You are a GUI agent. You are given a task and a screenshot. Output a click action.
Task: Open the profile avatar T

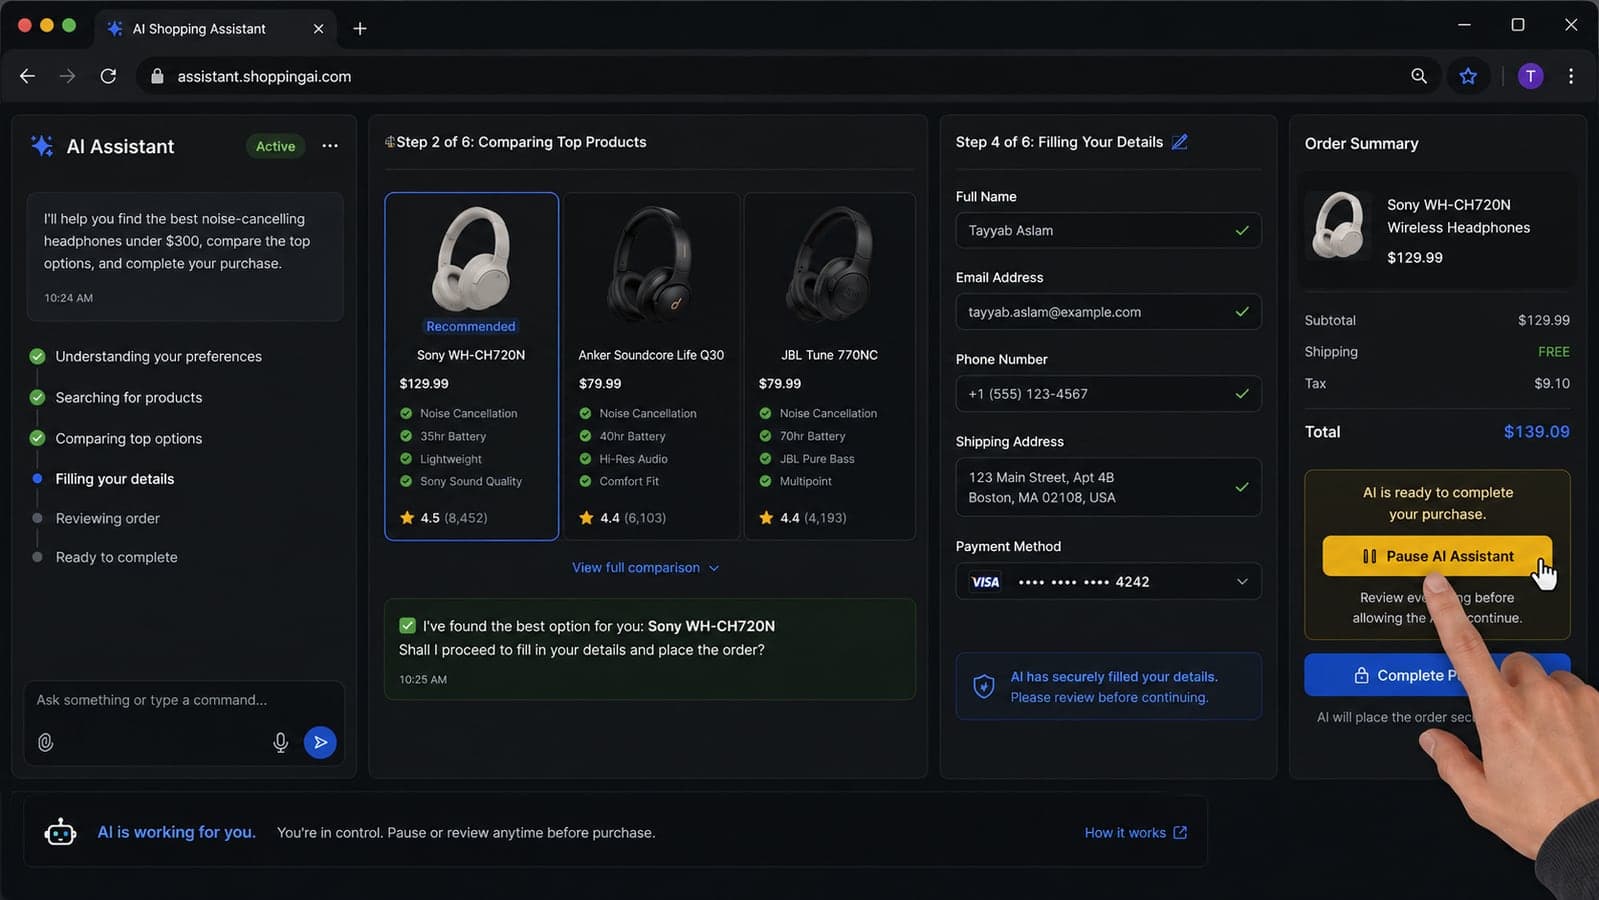tap(1530, 76)
